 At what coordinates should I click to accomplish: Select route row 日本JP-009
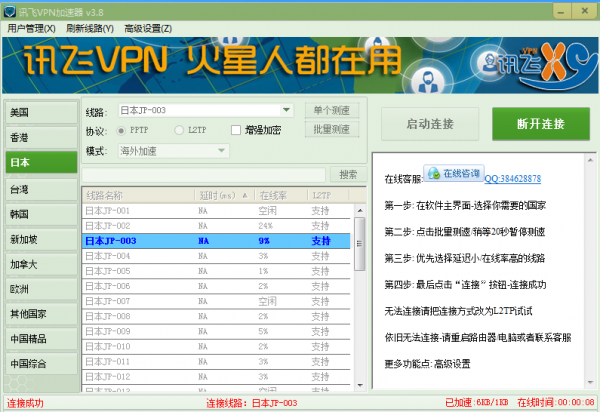click(216, 331)
